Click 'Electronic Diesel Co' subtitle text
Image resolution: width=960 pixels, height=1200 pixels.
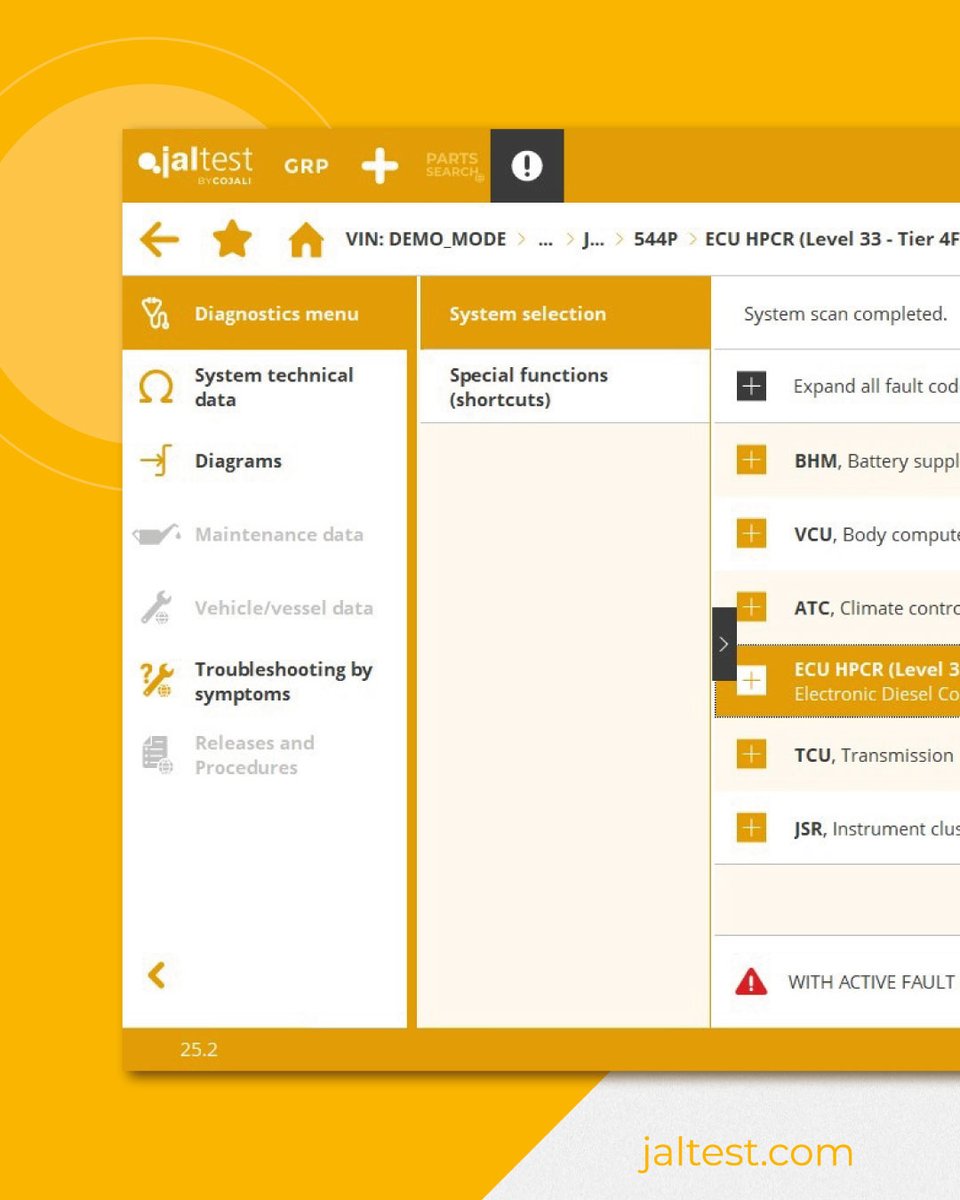point(877,694)
